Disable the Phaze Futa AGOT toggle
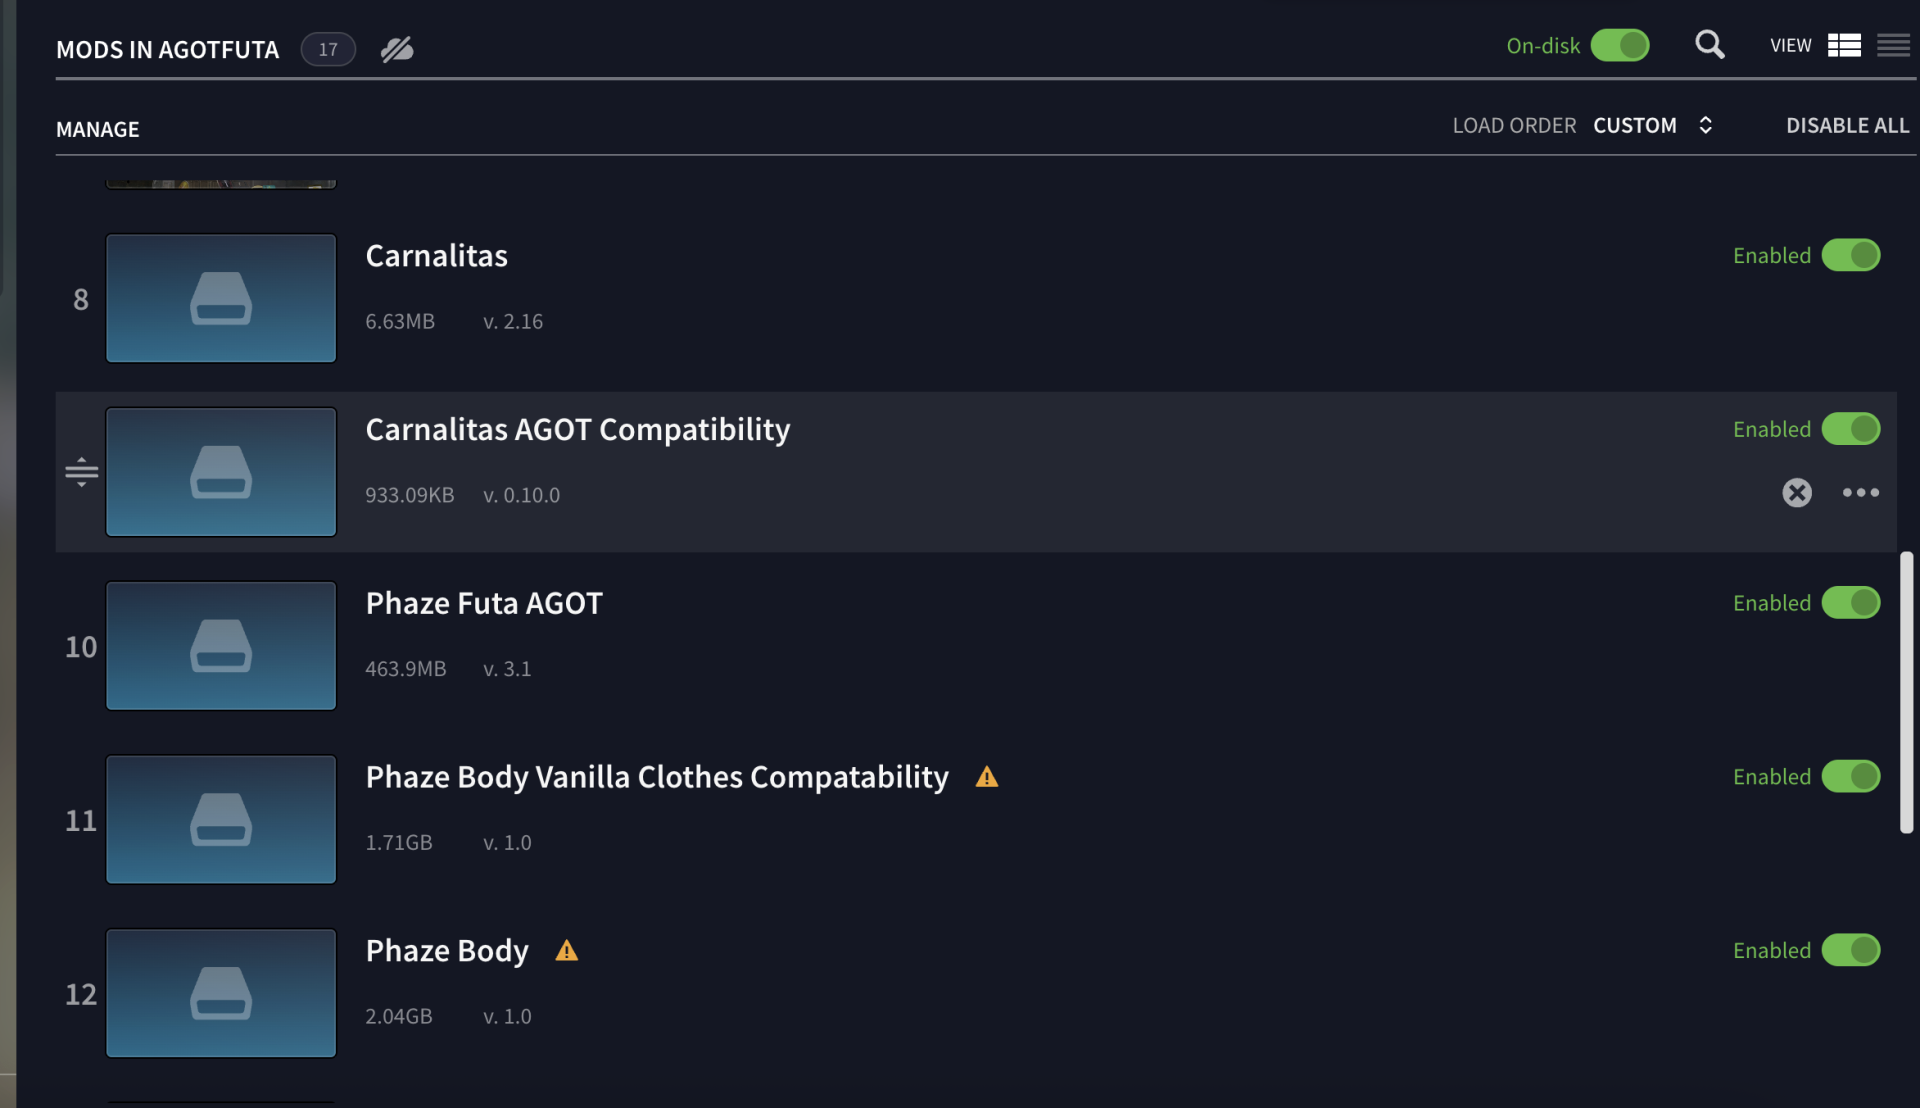1920x1108 pixels. pyautogui.click(x=1851, y=603)
